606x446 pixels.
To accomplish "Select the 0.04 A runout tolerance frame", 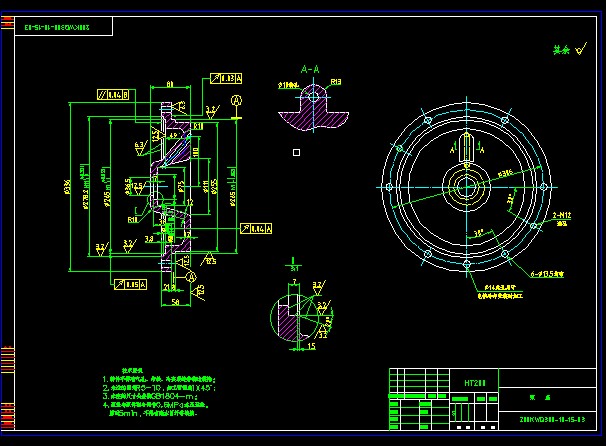I will coord(256,228).
